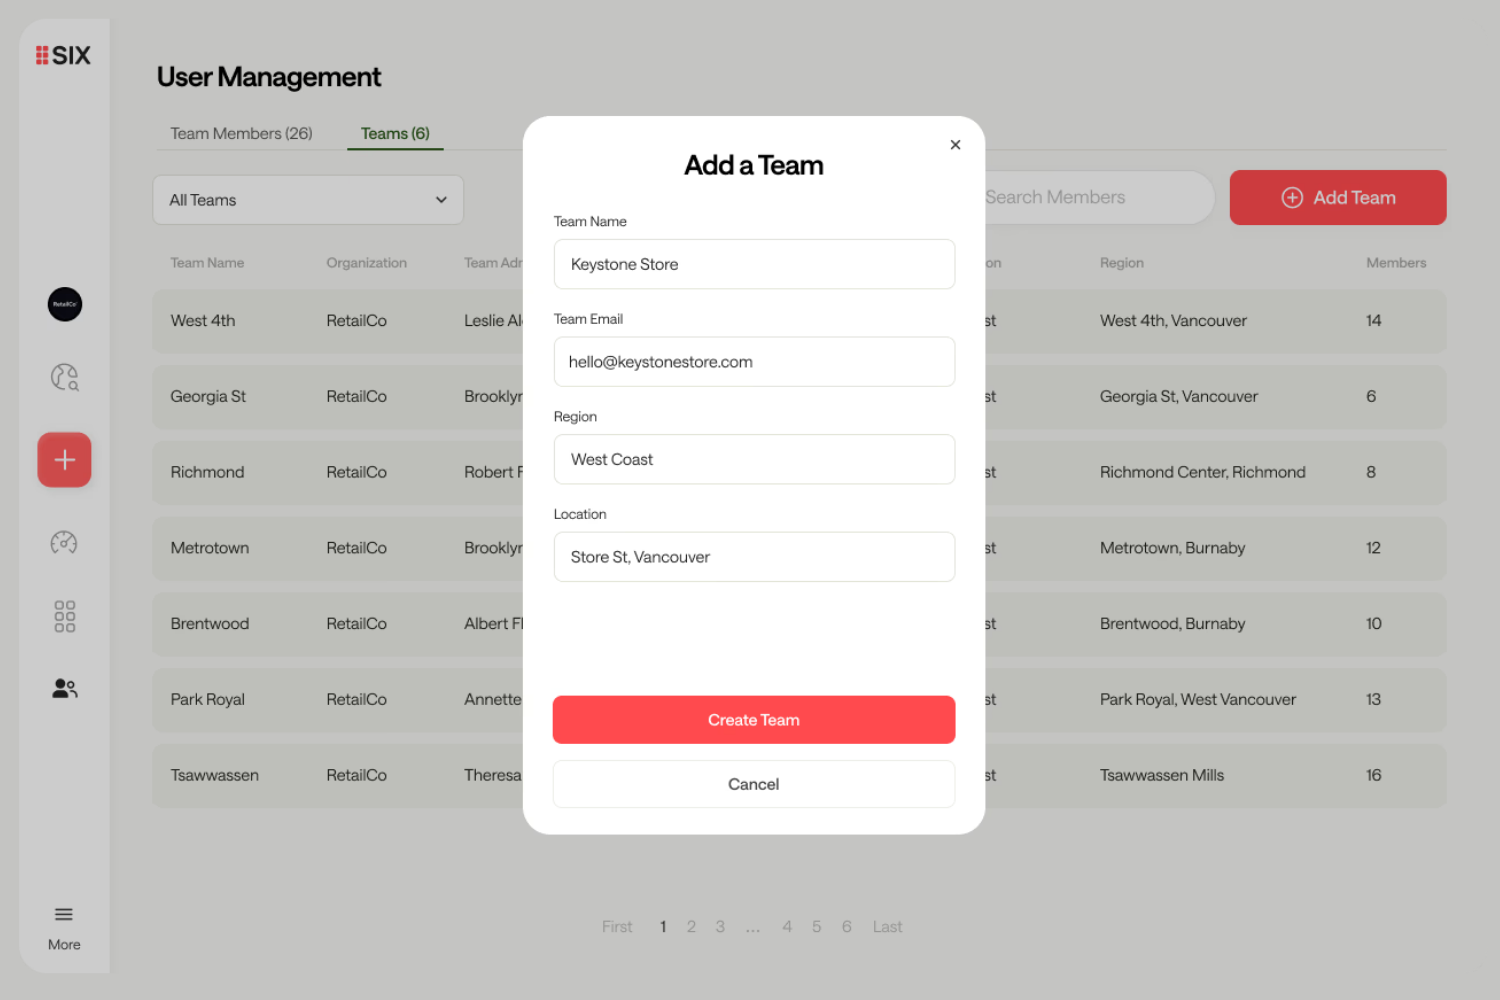Click RetailCo in the Tsawwassen row

click(357, 776)
